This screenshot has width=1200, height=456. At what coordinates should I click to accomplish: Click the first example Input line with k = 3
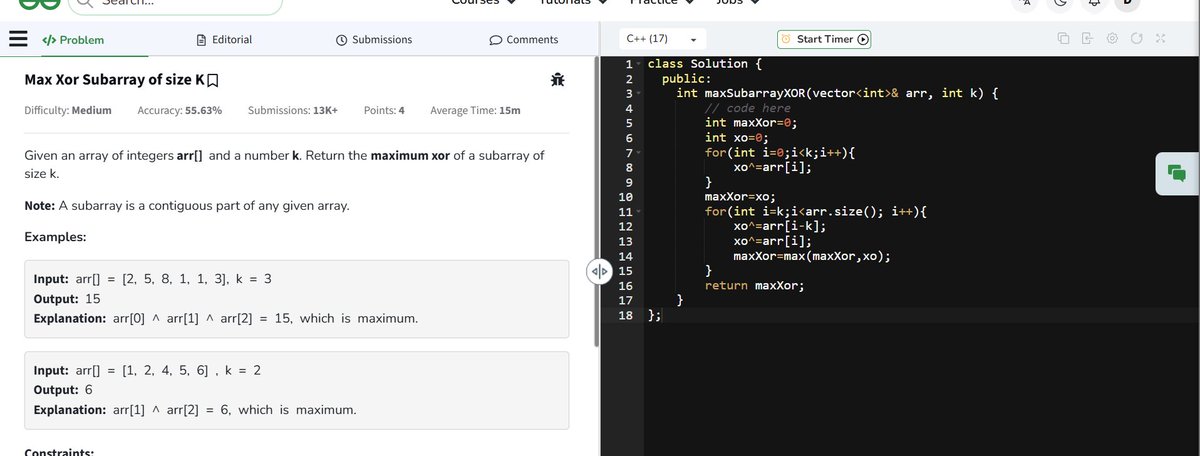point(153,278)
